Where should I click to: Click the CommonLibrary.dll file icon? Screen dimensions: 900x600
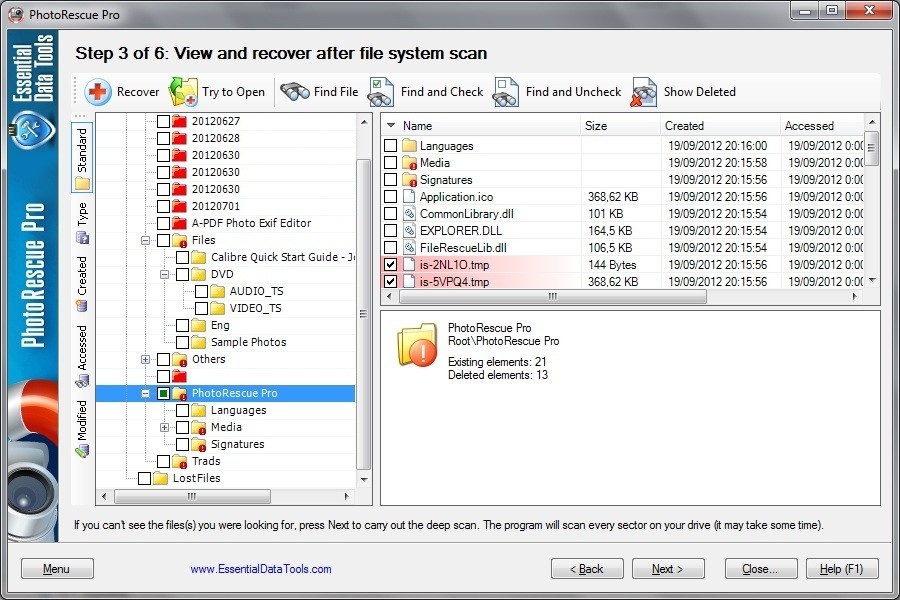point(409,214)
